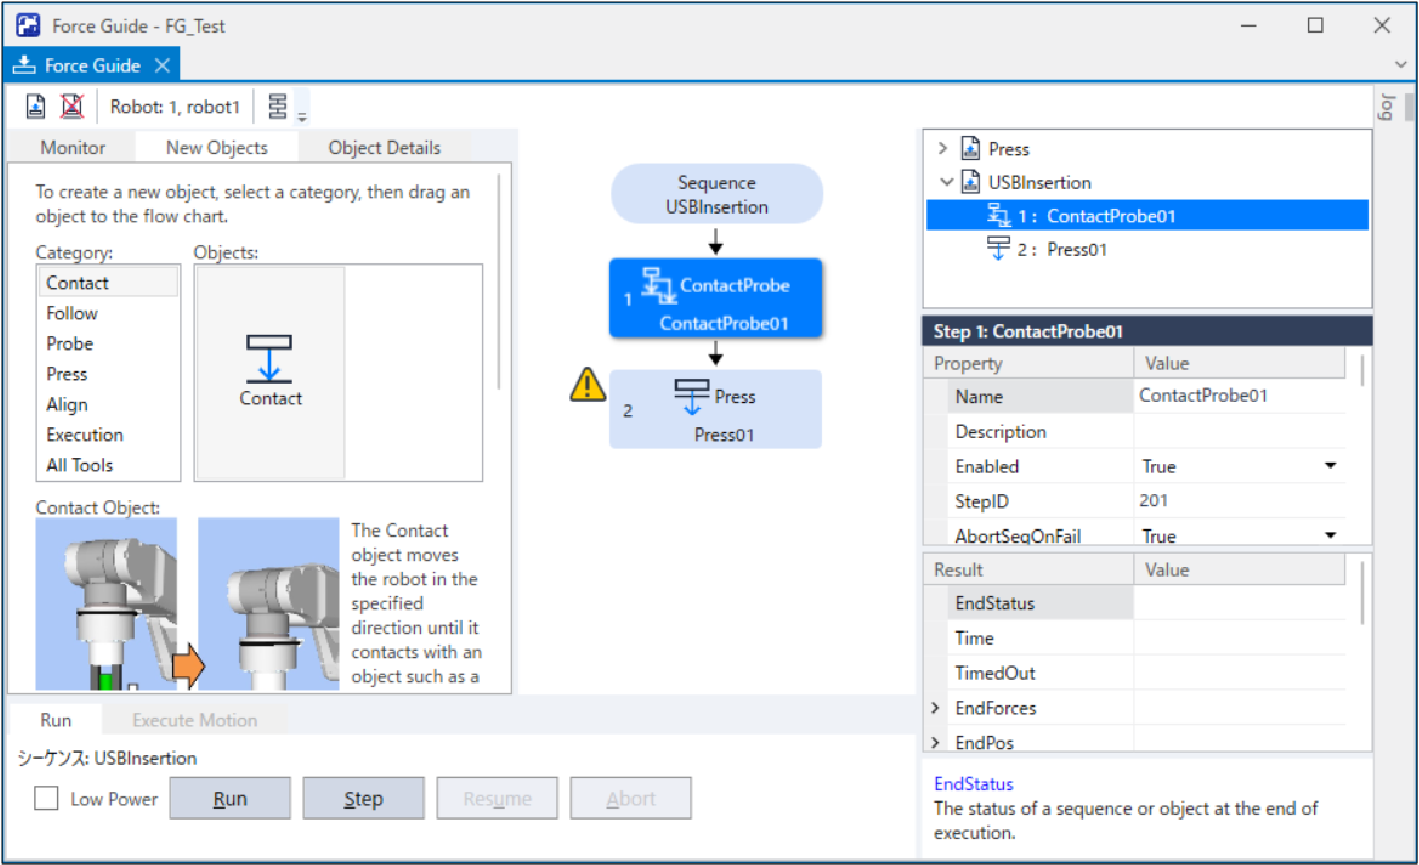The height and width of the screenshot is (865, 1419).
Task: Click the delete sequence icon with red X
Action: click(x=72, y=106)
